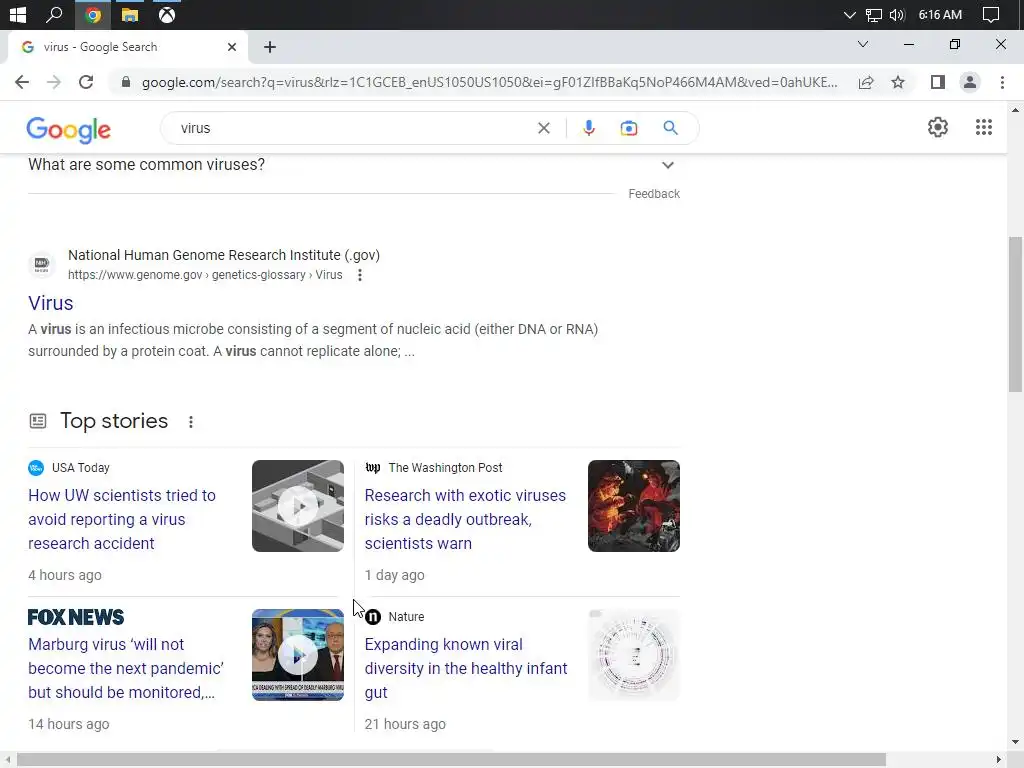This screenshot has width=1024, height=768.
Task: Click the Fox News logo
Action: pos(76,617)
